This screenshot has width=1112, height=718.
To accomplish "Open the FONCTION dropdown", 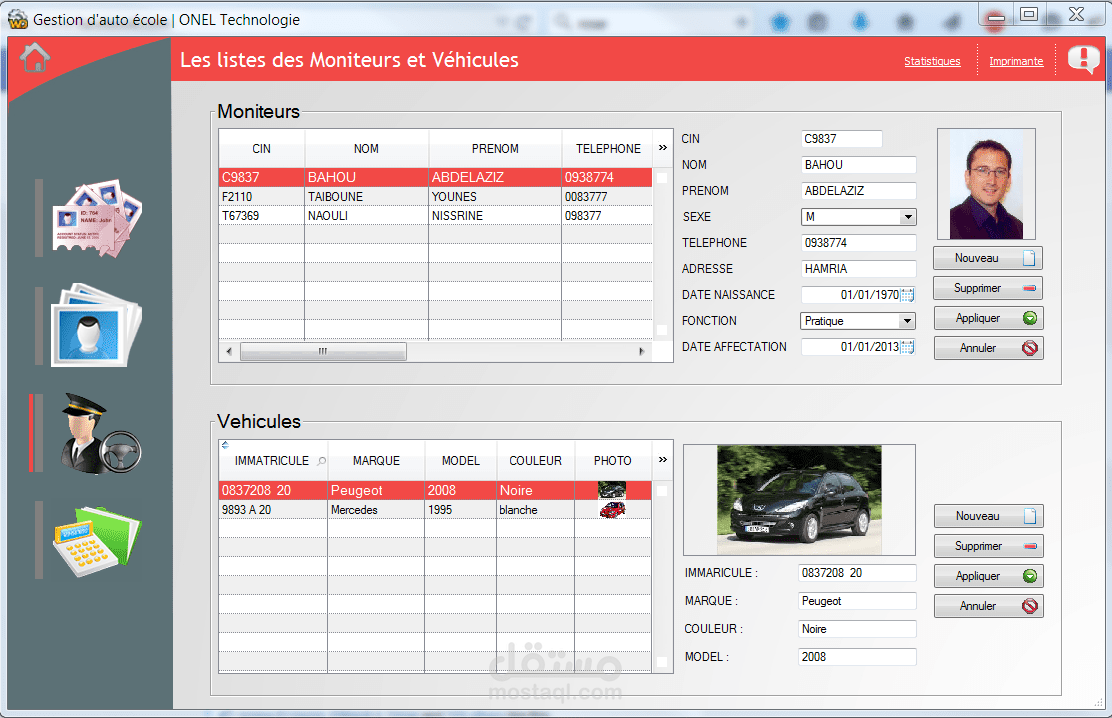I will (907, 321).
